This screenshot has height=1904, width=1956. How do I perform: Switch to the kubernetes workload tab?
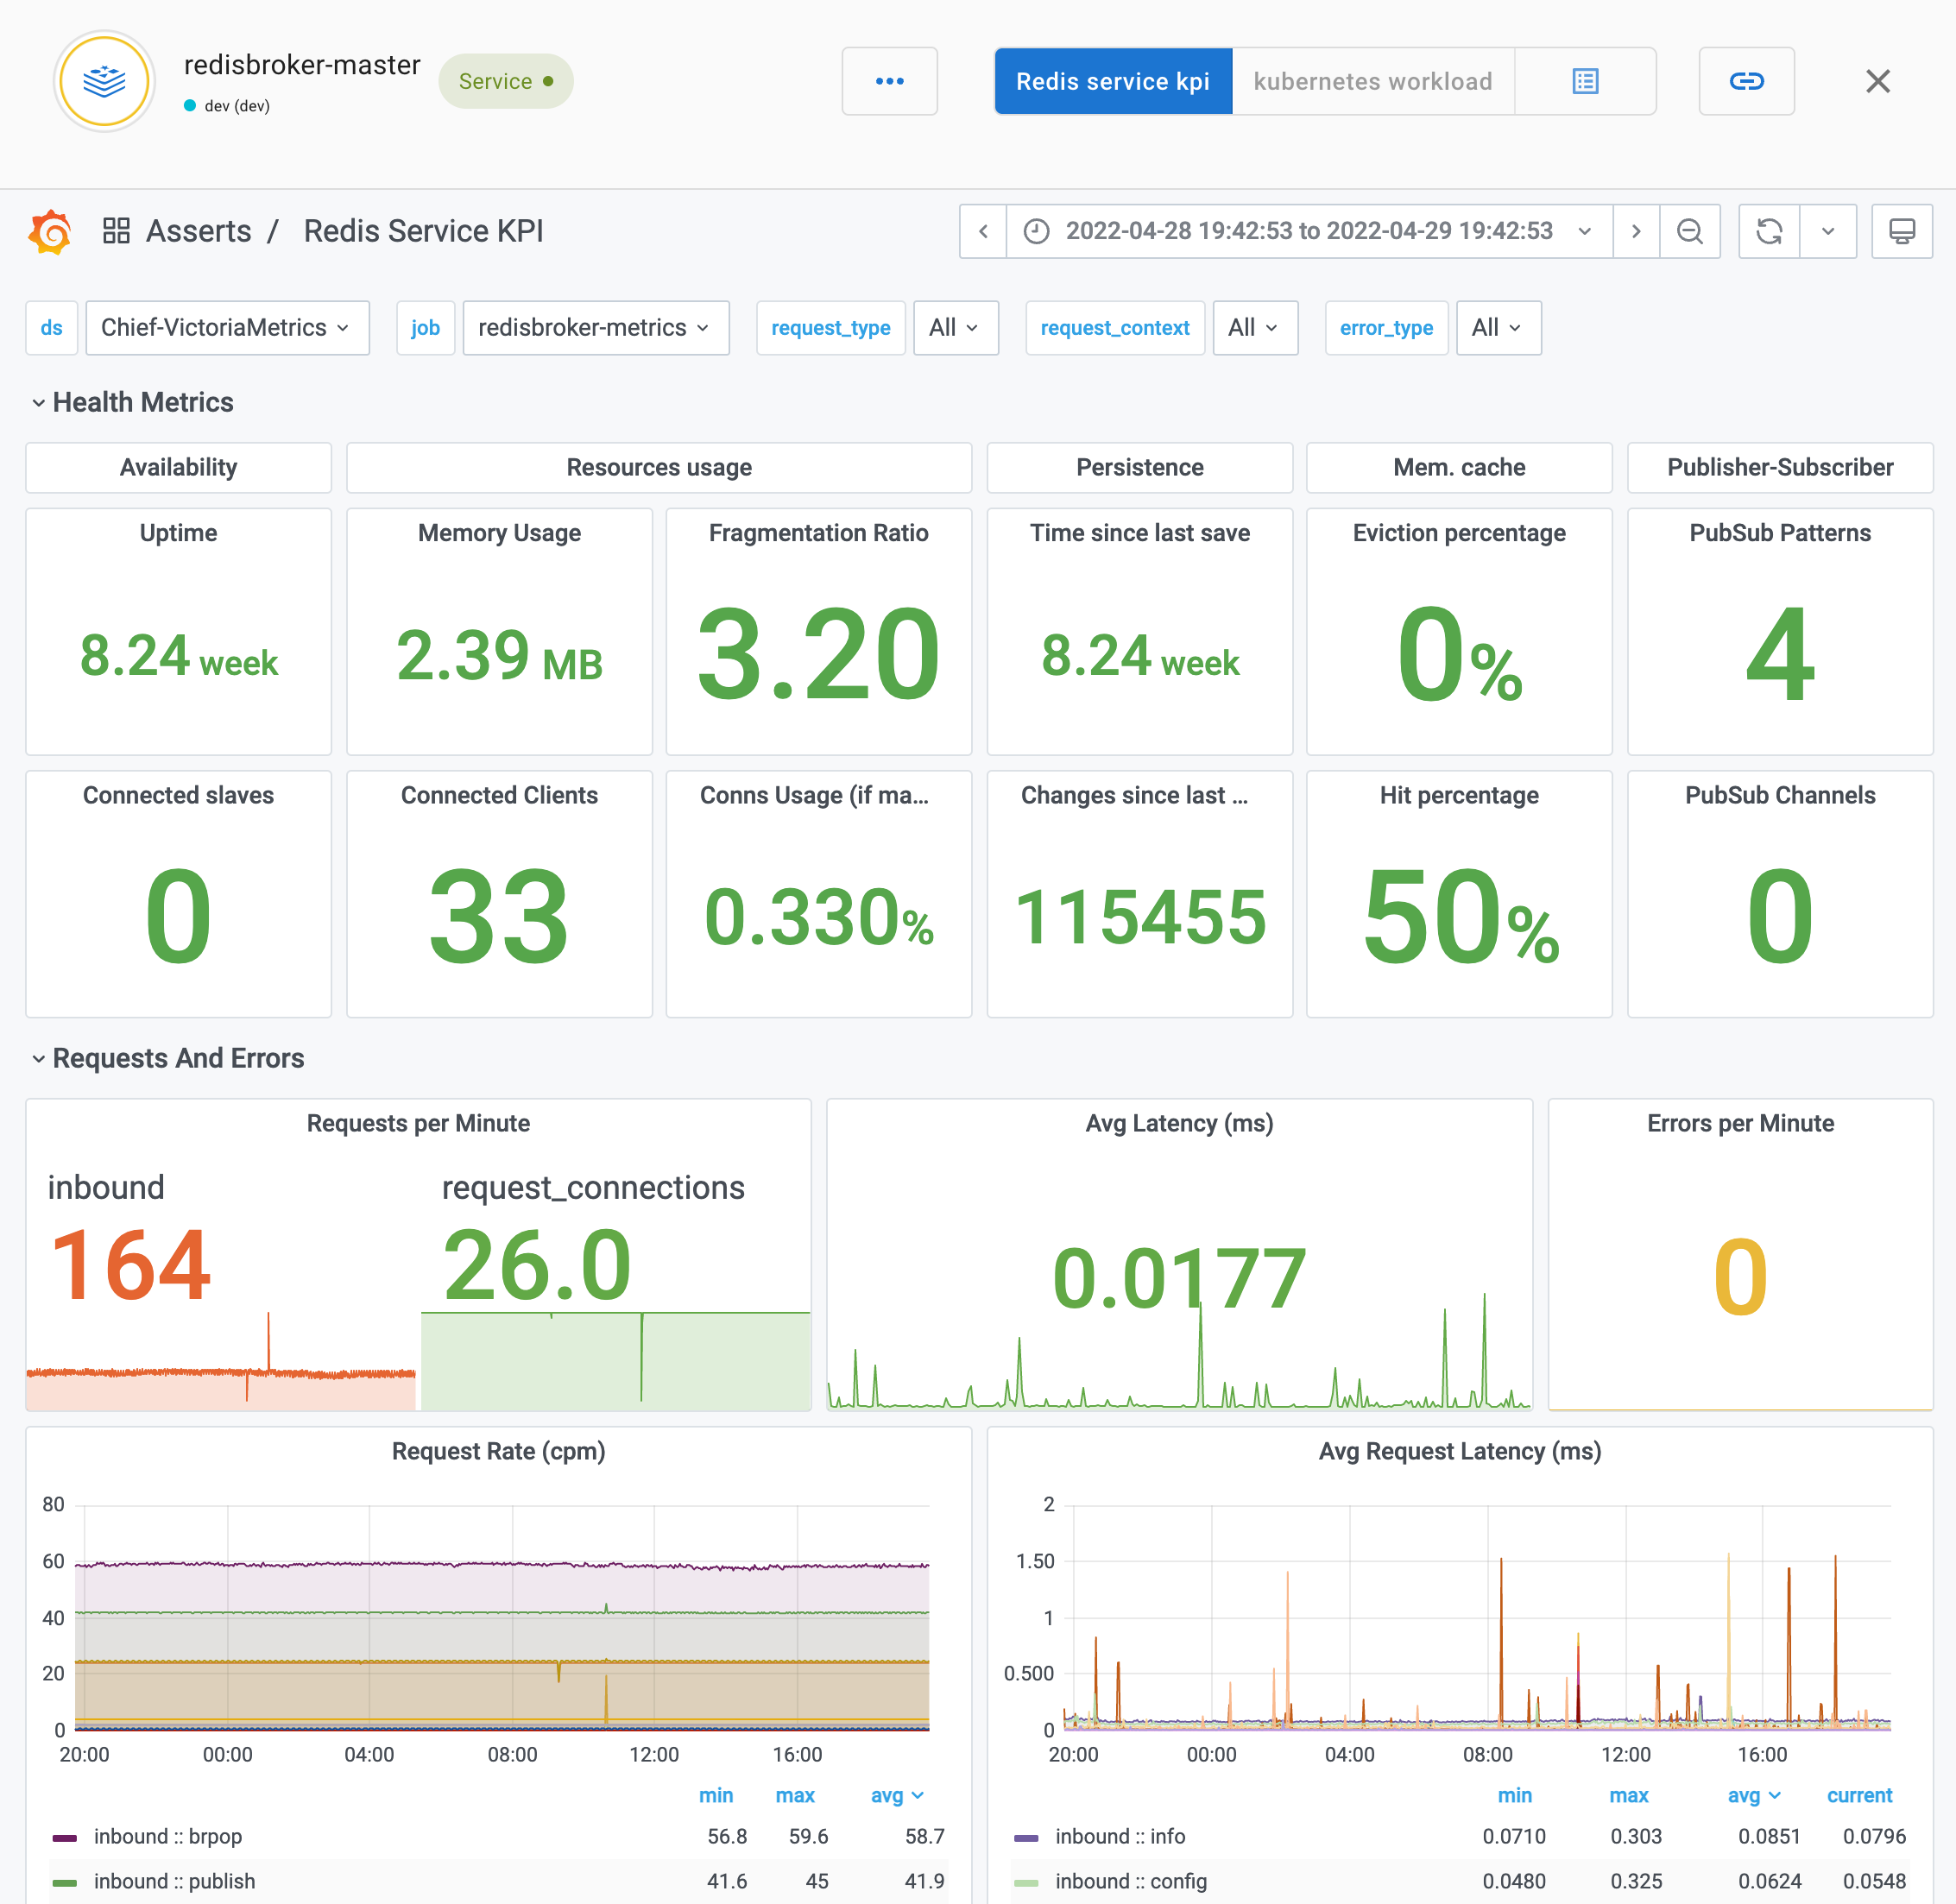(1372, 81)
